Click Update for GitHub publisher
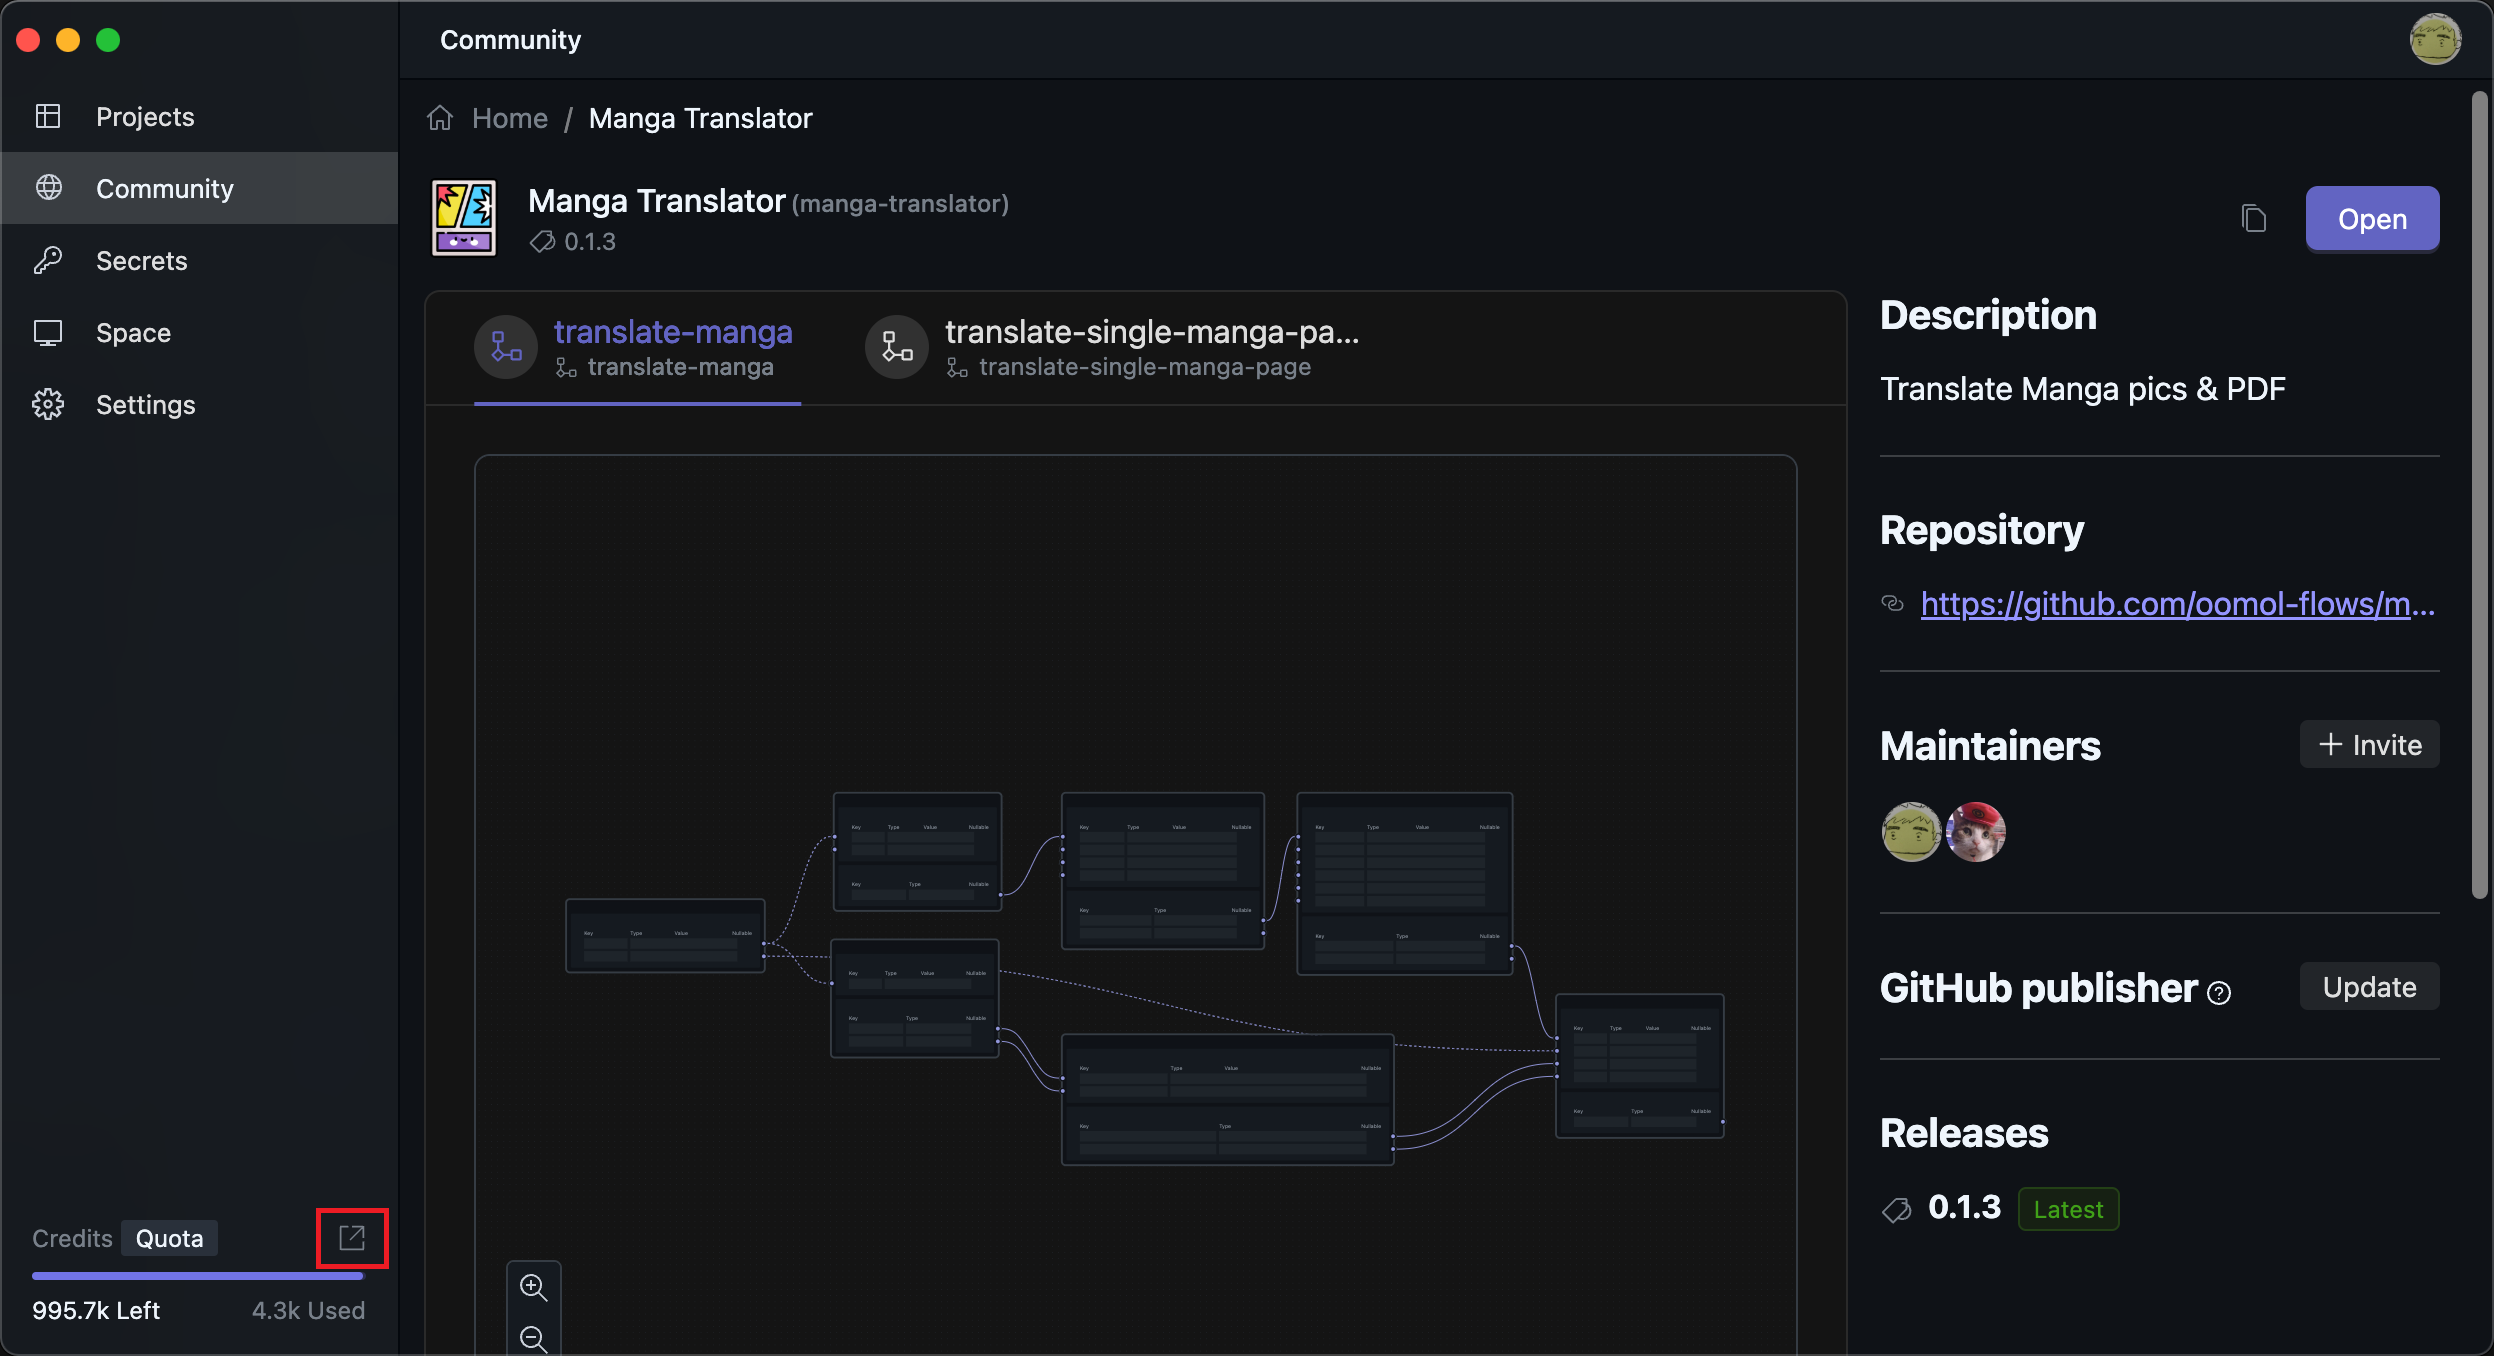This screenshot has width=2494, height=1356. point(2369,987)
